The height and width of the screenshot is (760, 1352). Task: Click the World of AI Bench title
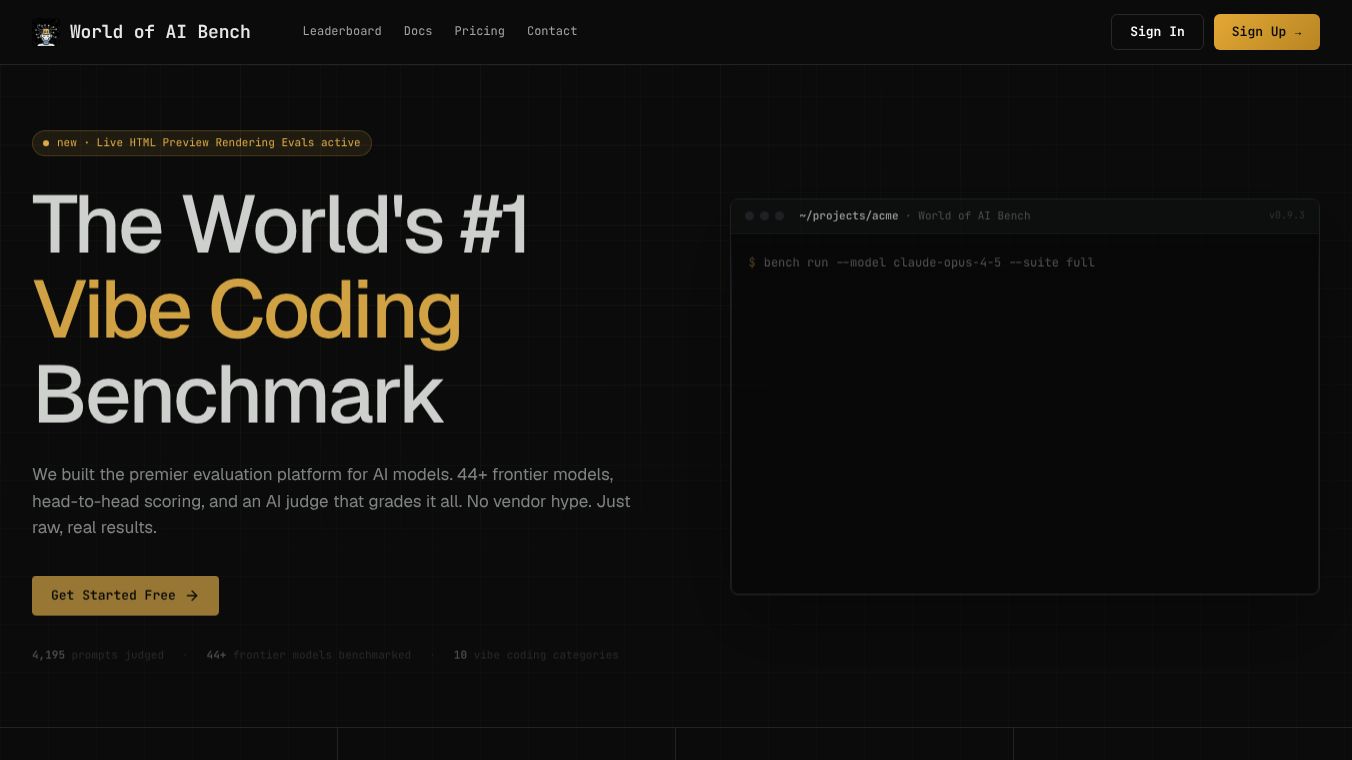pyautogui.click(x=160, y=32)
